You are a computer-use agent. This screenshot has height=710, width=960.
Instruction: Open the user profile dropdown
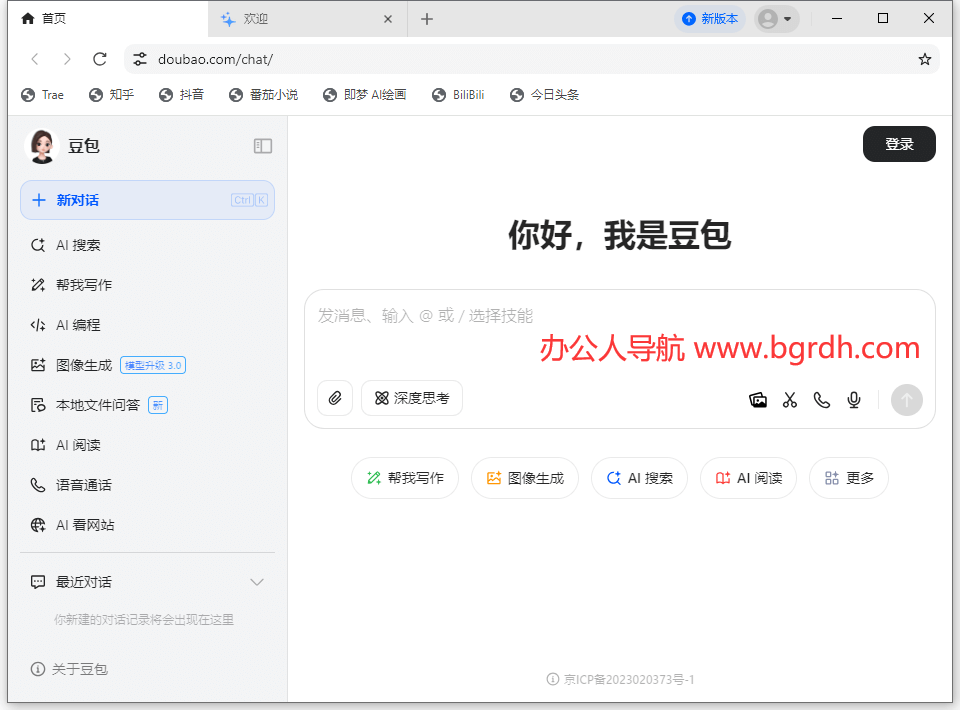(776, 19)
